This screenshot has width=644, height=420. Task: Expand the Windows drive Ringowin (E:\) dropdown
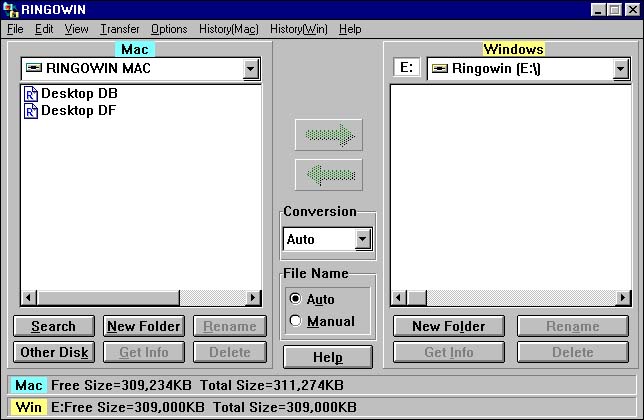pyautogui.click(x=621, y=69)
